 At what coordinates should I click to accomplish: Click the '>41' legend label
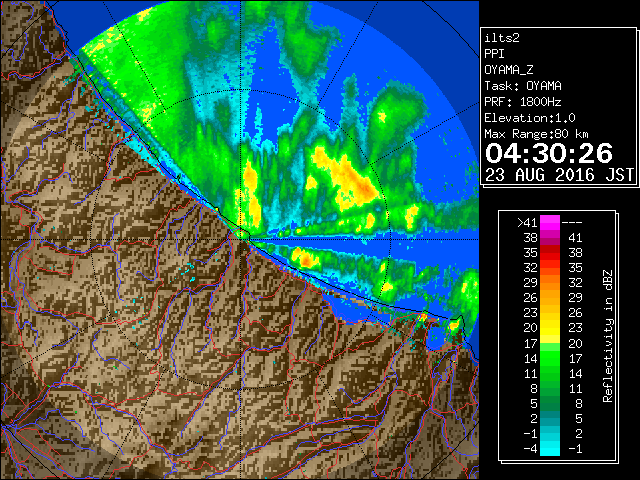pos(527,223)
